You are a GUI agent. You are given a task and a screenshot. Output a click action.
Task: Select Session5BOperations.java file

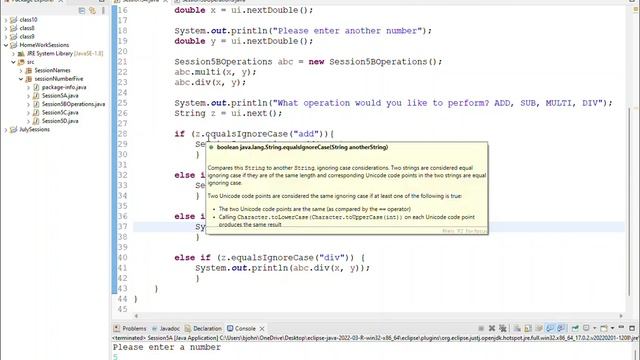(x=73, y=104)
